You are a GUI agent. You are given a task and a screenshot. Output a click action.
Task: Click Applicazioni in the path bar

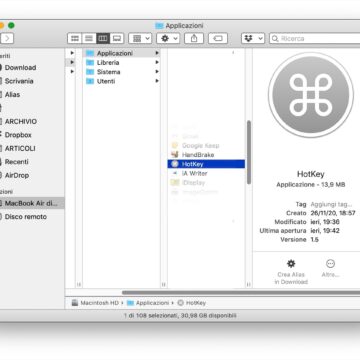pos(148,303)
